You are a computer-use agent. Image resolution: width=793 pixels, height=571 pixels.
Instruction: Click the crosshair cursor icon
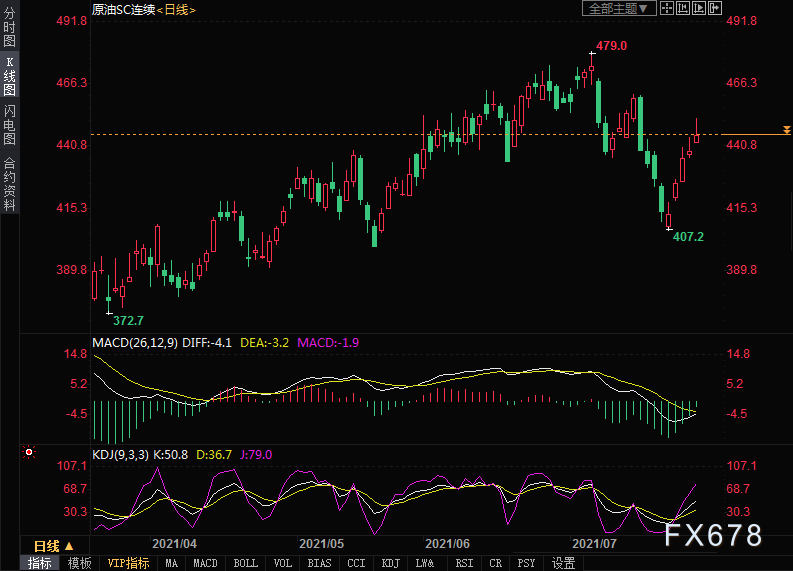click(667, 8)
